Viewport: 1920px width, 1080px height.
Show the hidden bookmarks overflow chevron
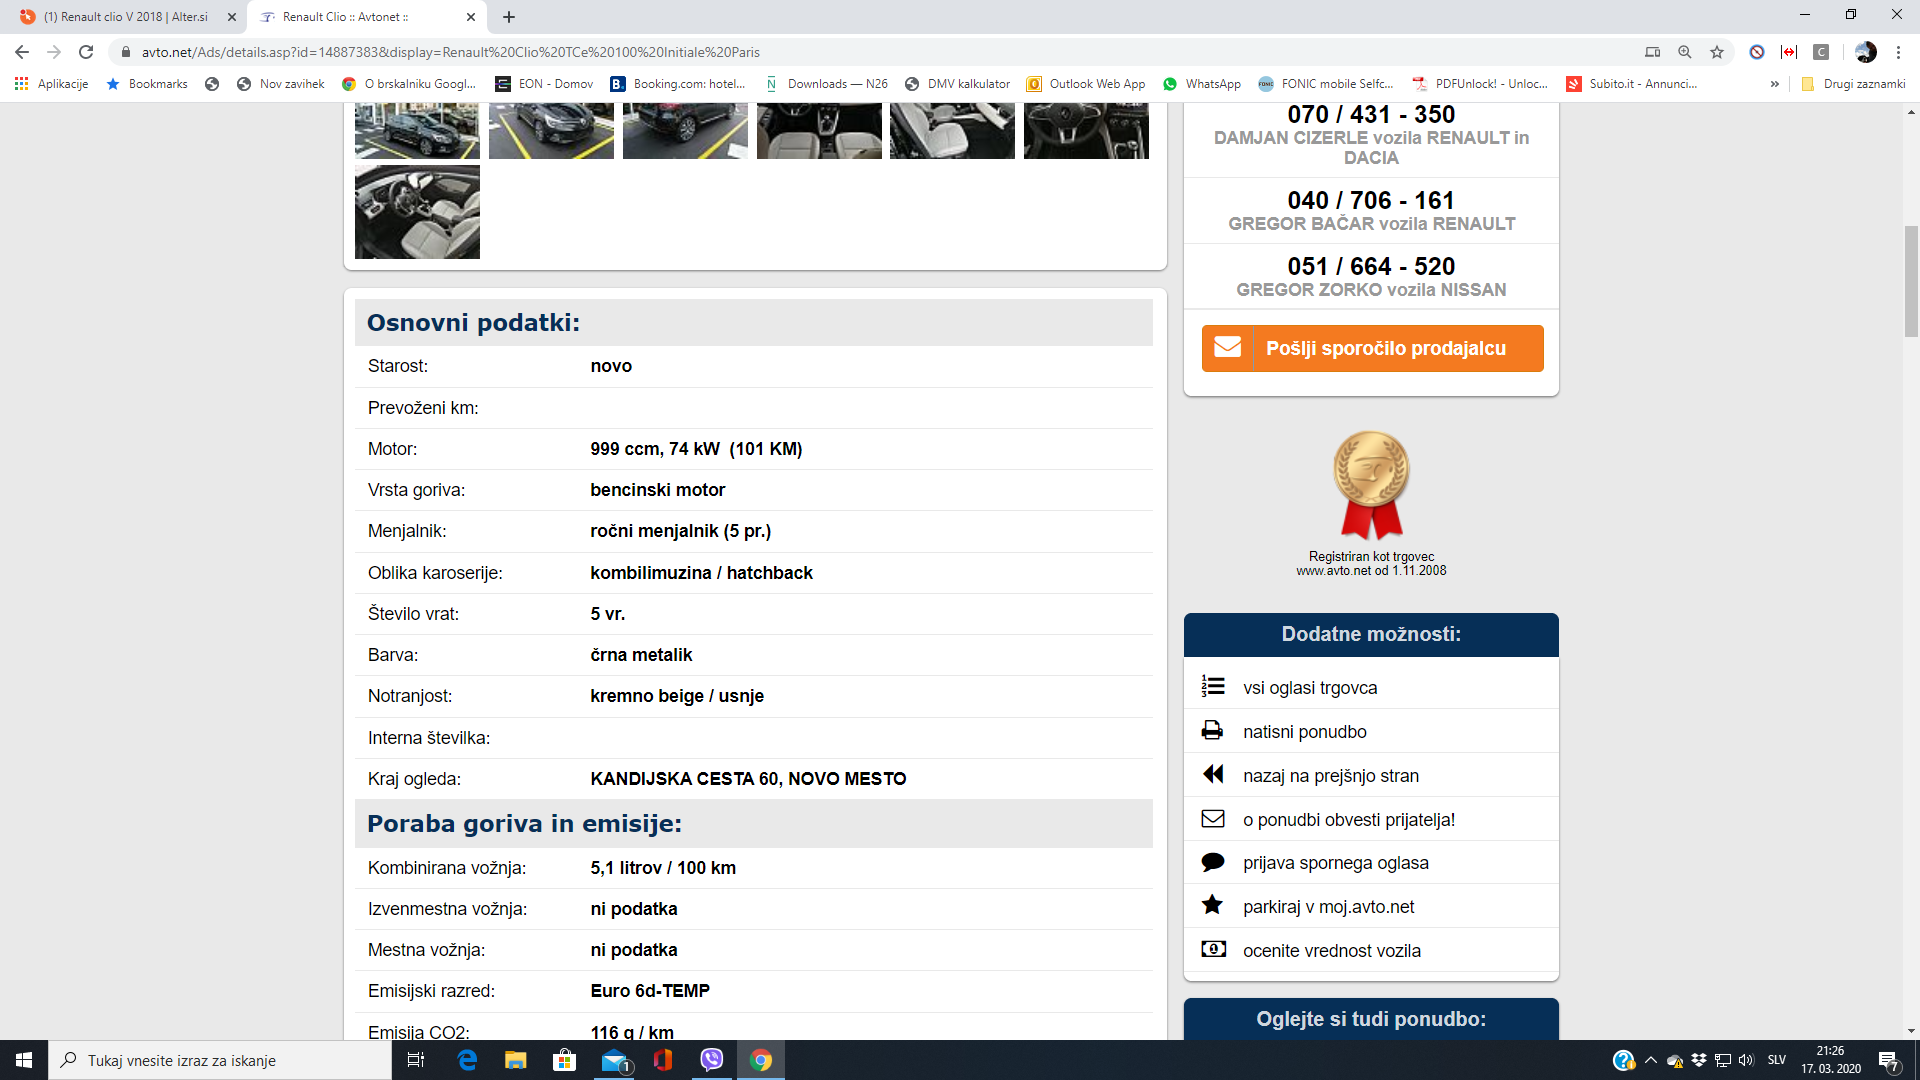coord(1775,84)
